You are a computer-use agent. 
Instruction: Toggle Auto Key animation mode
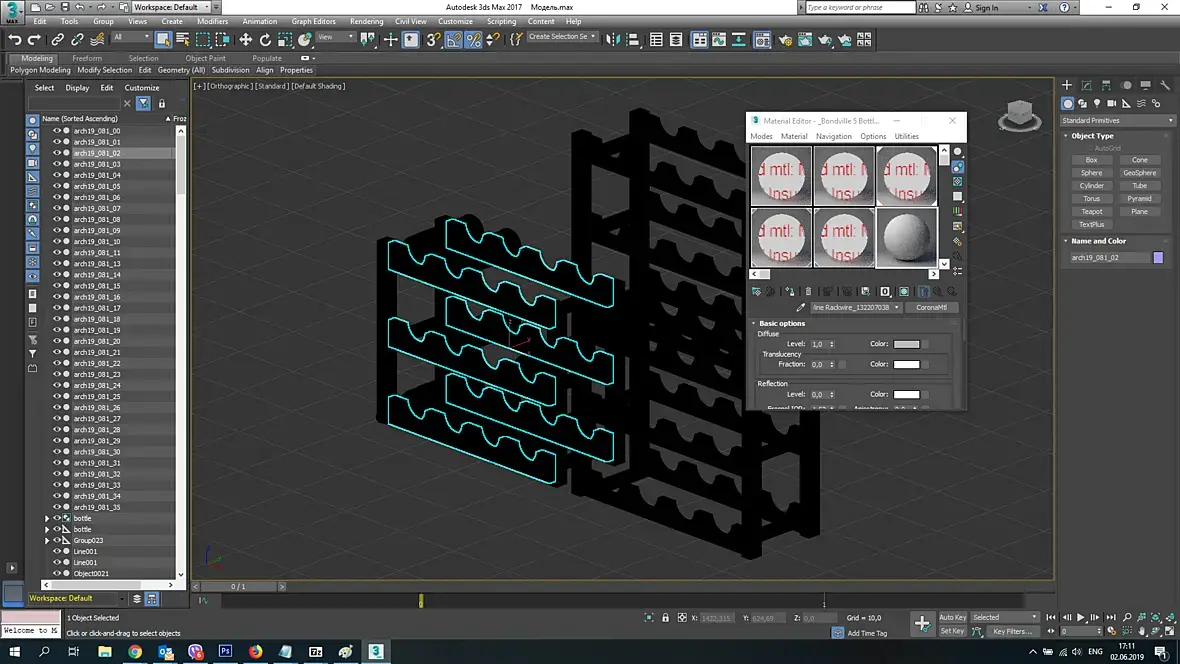(x=952, y=617)
